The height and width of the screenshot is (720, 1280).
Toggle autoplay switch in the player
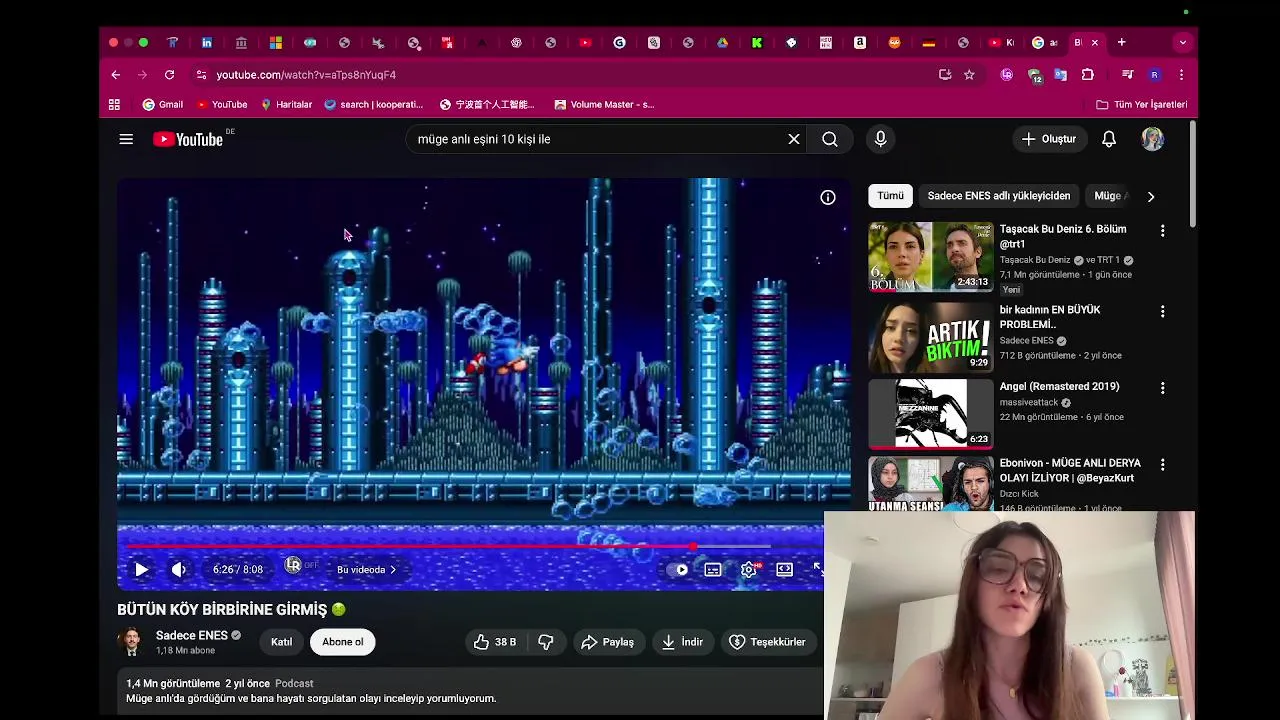[x=677, y=570]
